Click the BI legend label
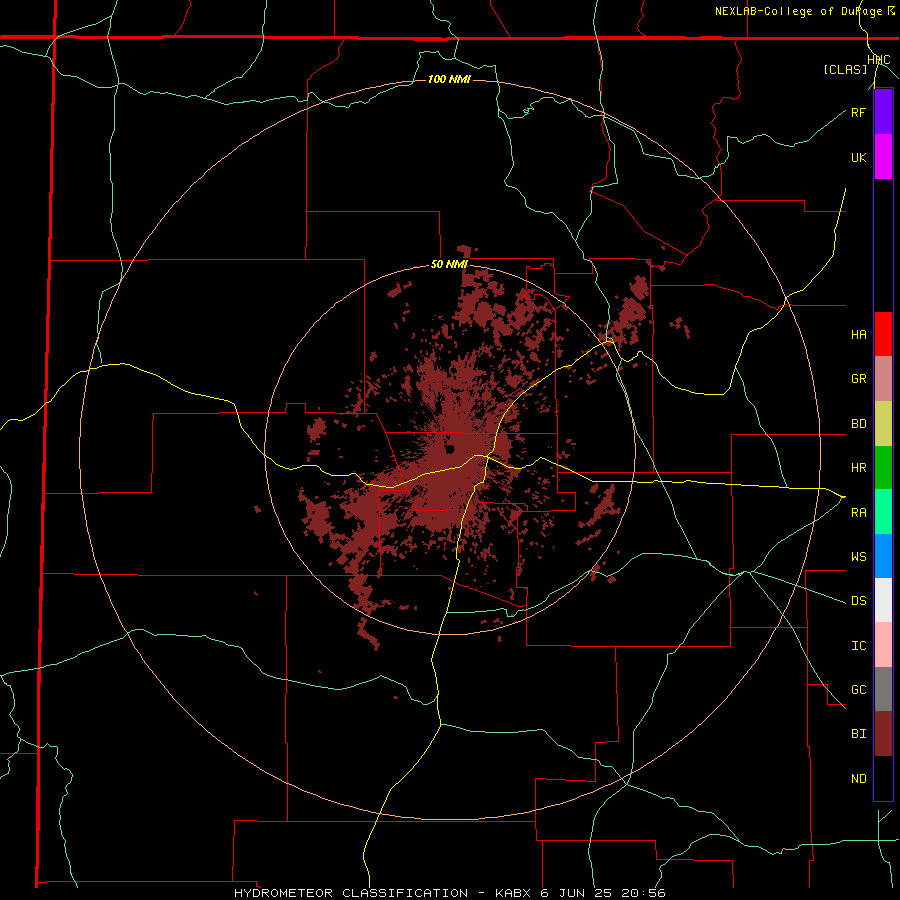The image size is (900, 900). pos(858,734)
